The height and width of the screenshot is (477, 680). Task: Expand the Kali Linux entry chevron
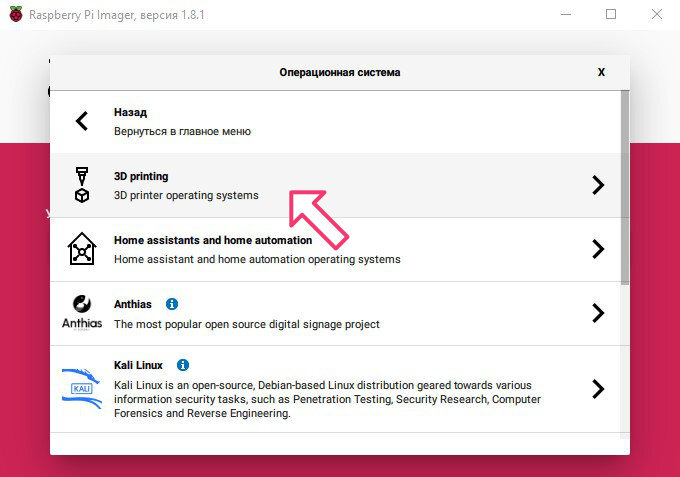tap(598, 389)
